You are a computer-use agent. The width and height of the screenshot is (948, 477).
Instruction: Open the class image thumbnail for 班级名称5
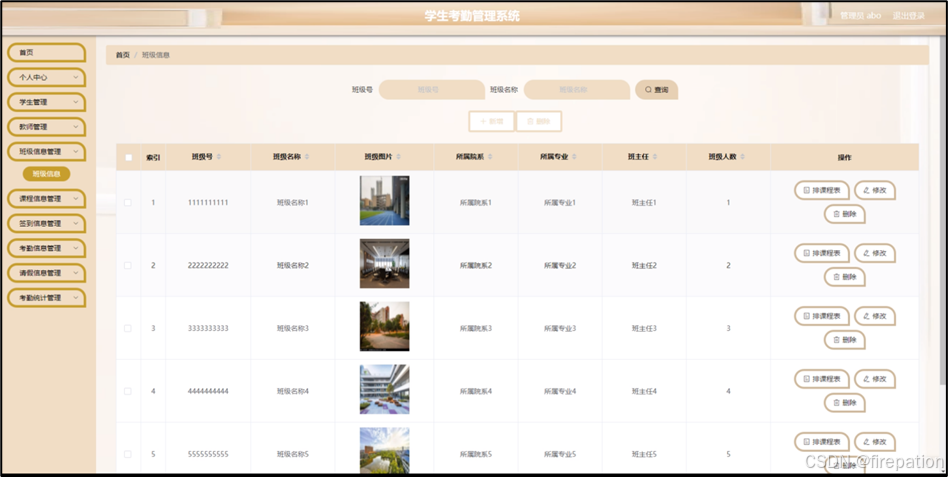tap(385, 450)
